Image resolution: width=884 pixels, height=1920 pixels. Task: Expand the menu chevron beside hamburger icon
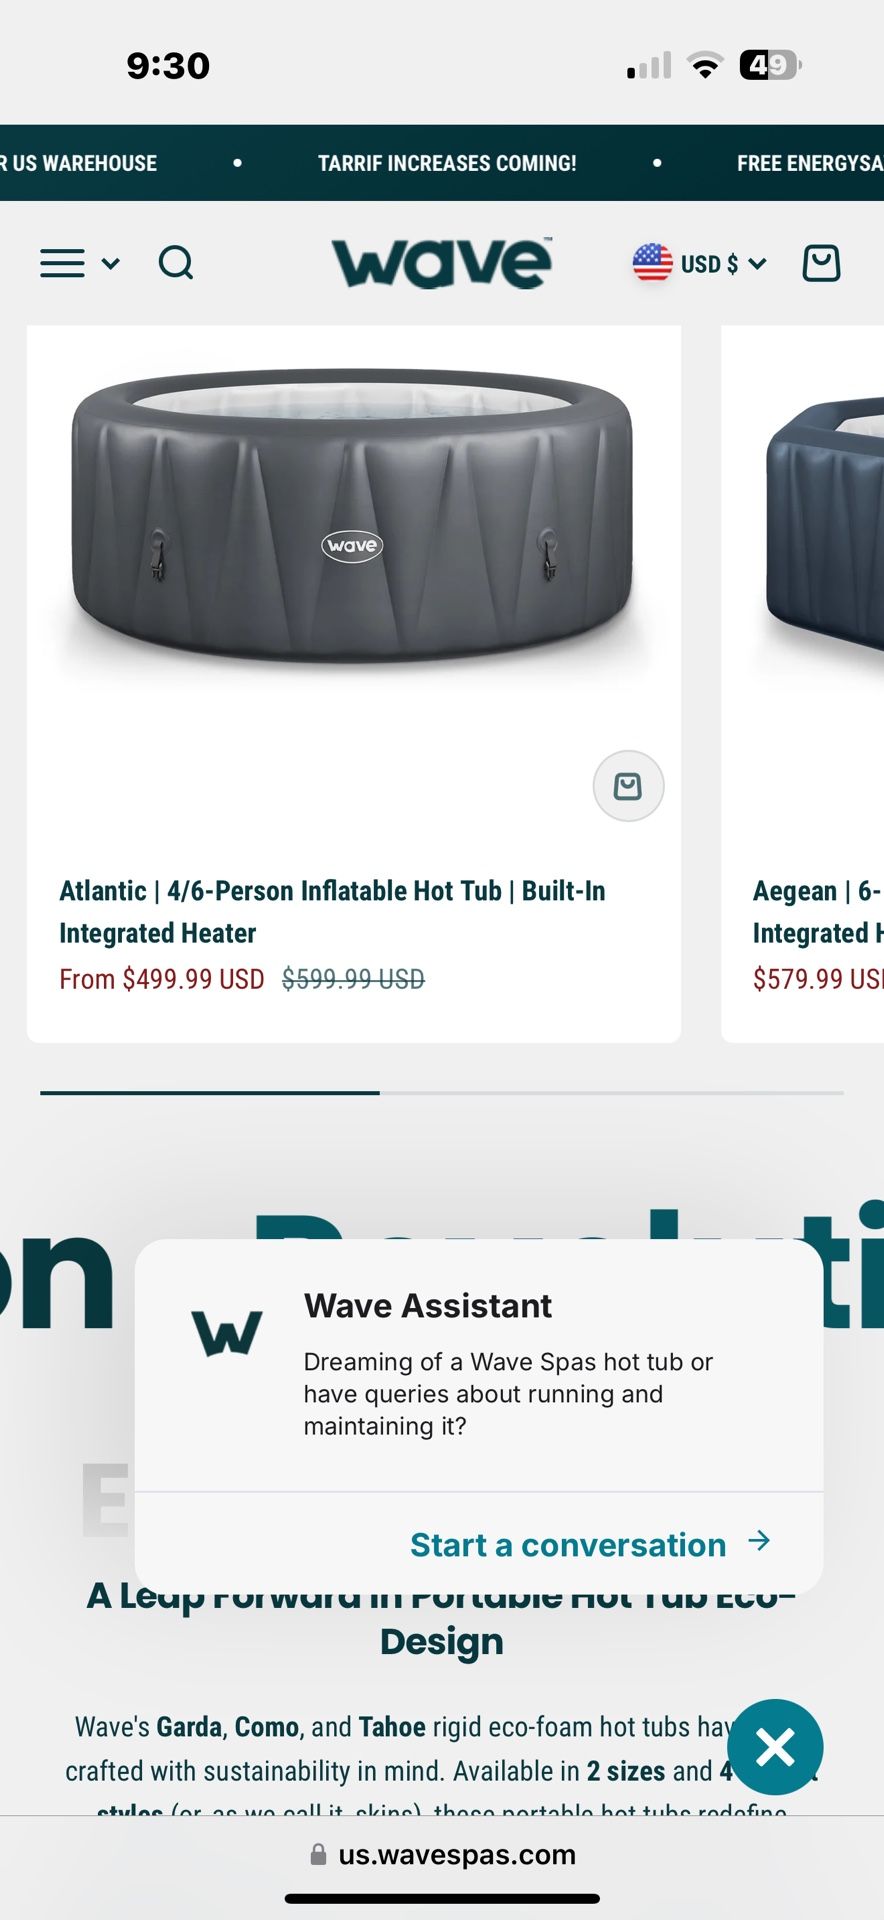111,264
